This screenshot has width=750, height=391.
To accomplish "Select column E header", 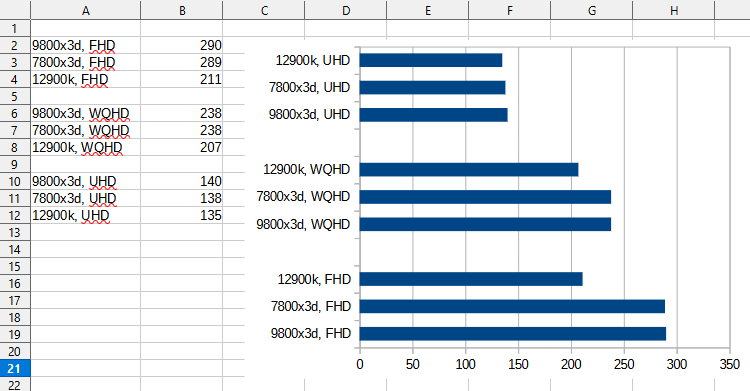I will tap(428, 10).
